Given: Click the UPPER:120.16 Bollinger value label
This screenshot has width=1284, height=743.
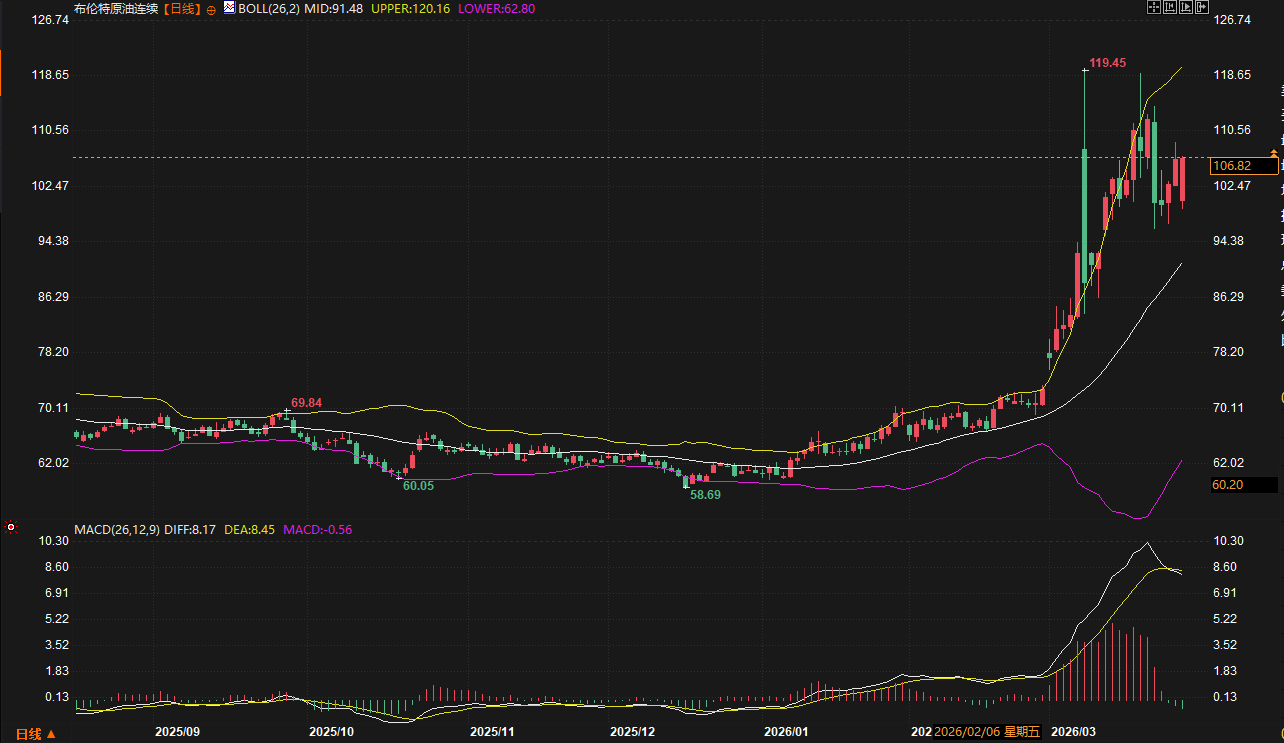Looking at the screenshot, I should coord(411,8).
